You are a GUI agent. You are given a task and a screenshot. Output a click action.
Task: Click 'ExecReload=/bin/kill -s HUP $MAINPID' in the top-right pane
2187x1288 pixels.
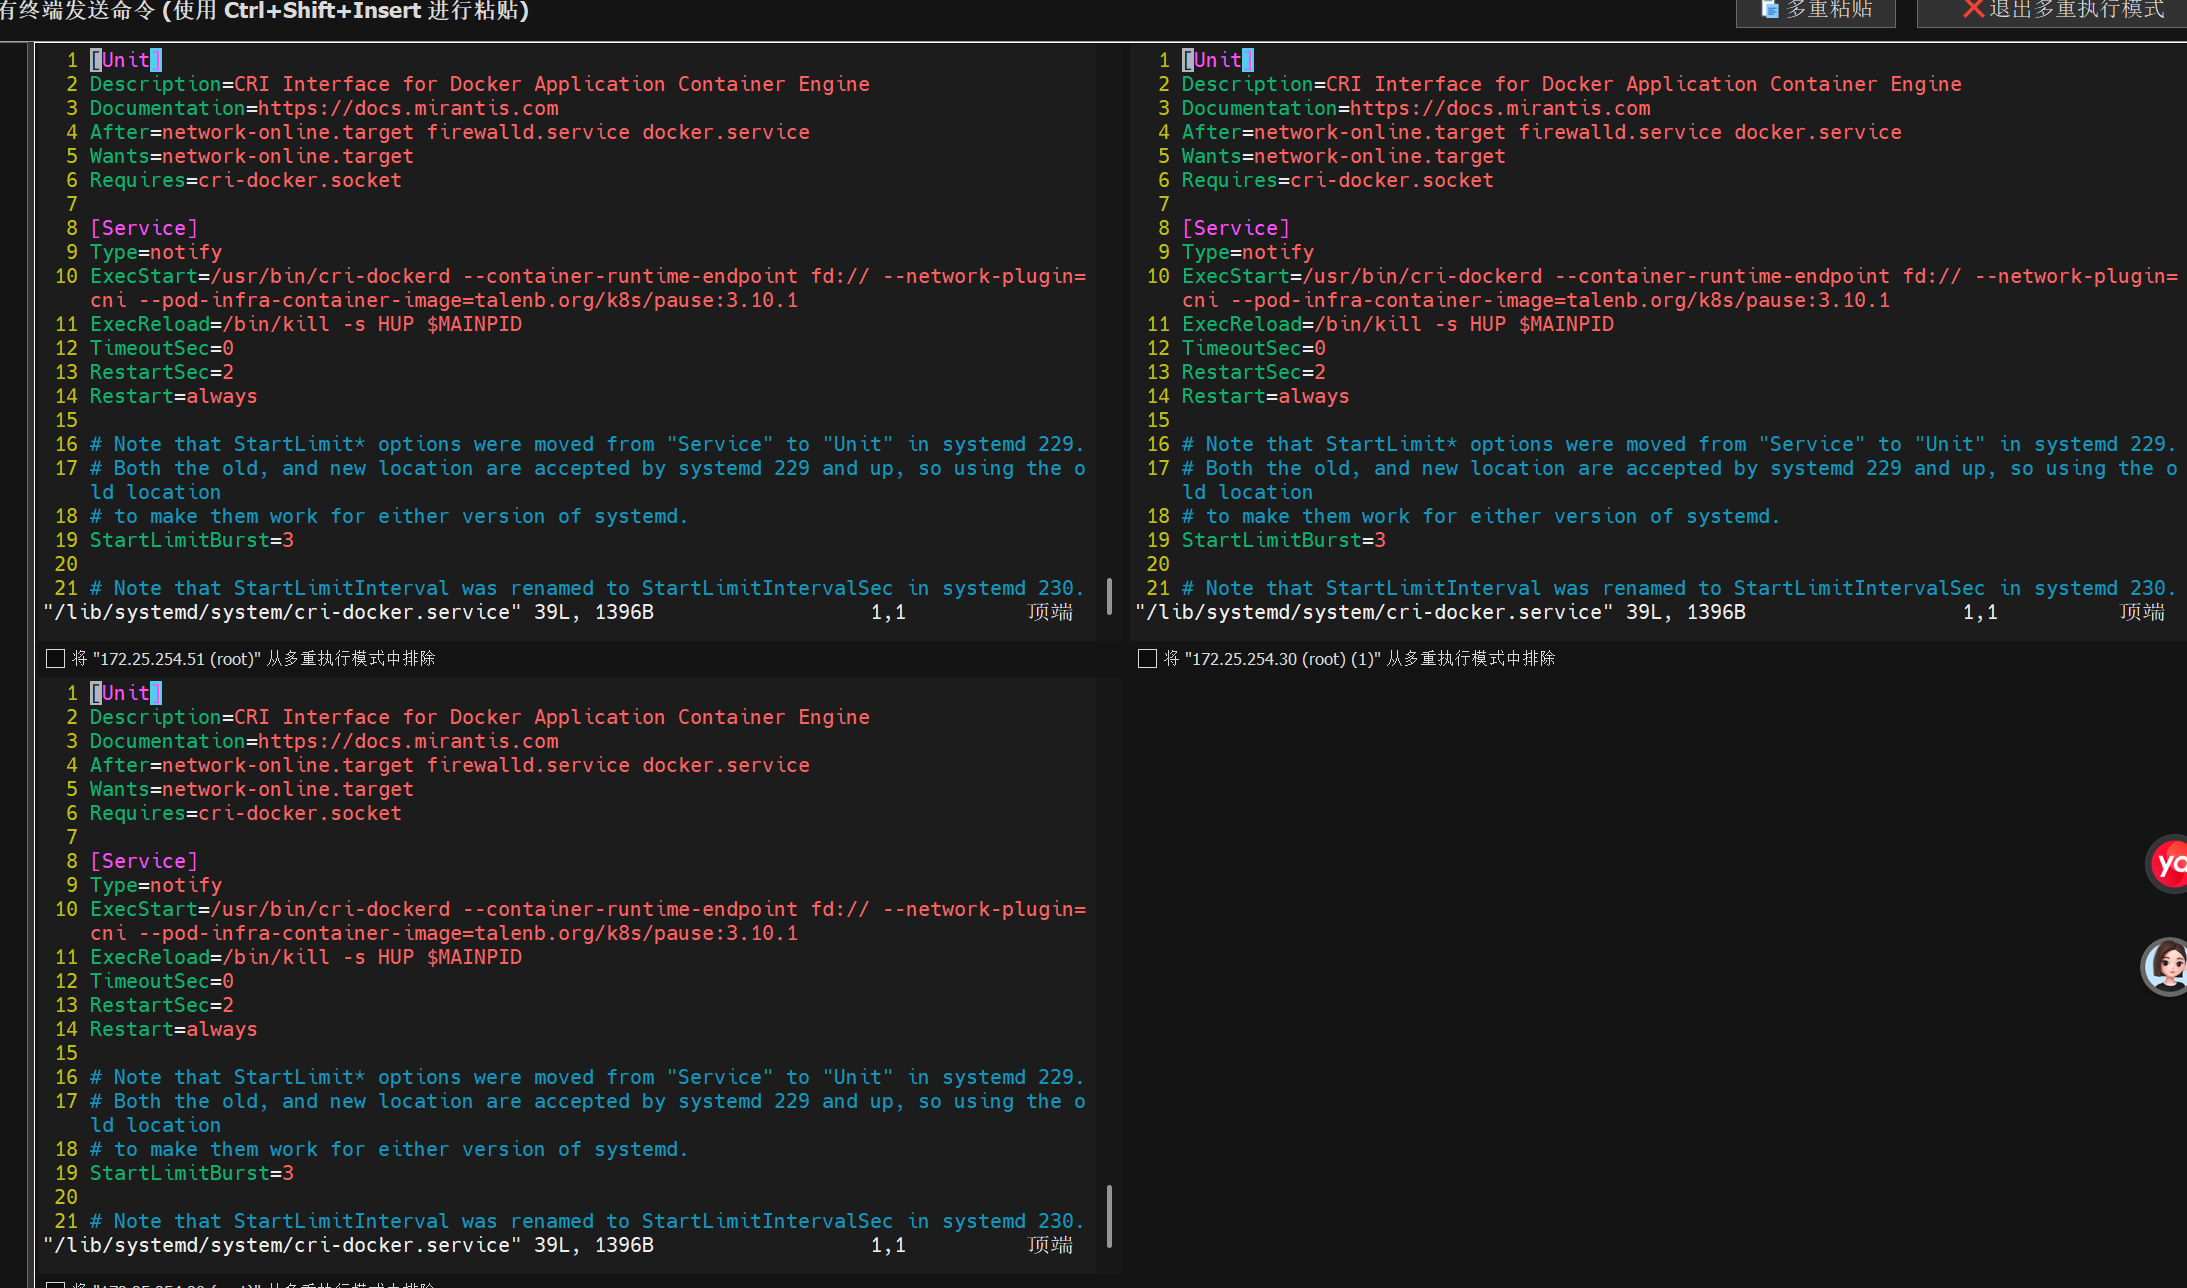1398,324
